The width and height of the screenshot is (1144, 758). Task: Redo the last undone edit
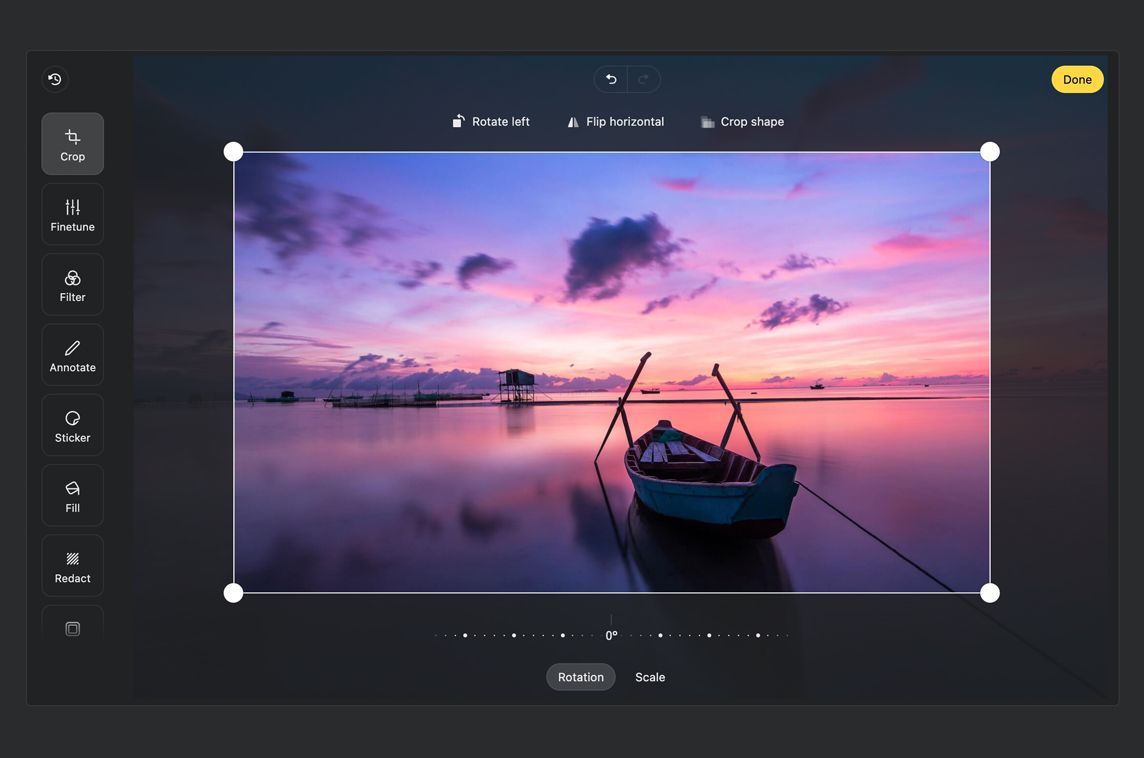(643, 79)
